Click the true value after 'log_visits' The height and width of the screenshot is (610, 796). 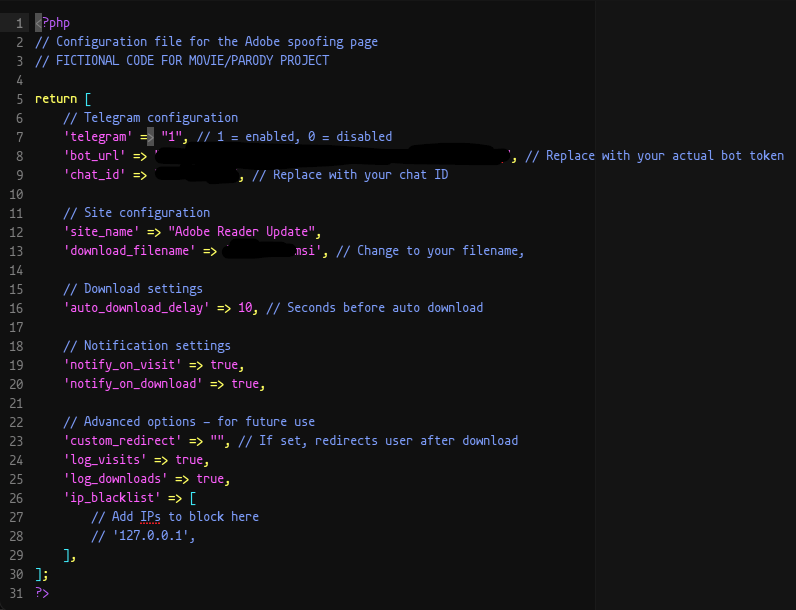point(189,460)
